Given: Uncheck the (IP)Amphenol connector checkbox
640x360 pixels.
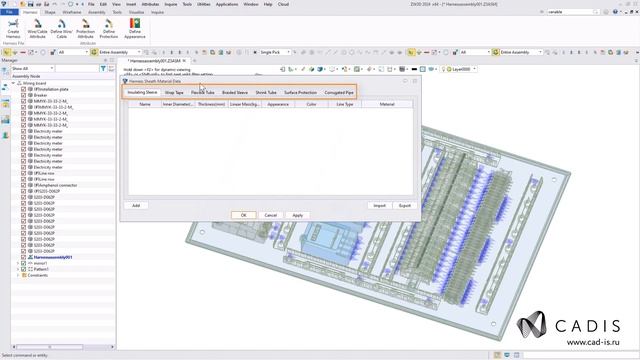Looking at the screenshot, I should pyautogui.click(x=23, y=185).
